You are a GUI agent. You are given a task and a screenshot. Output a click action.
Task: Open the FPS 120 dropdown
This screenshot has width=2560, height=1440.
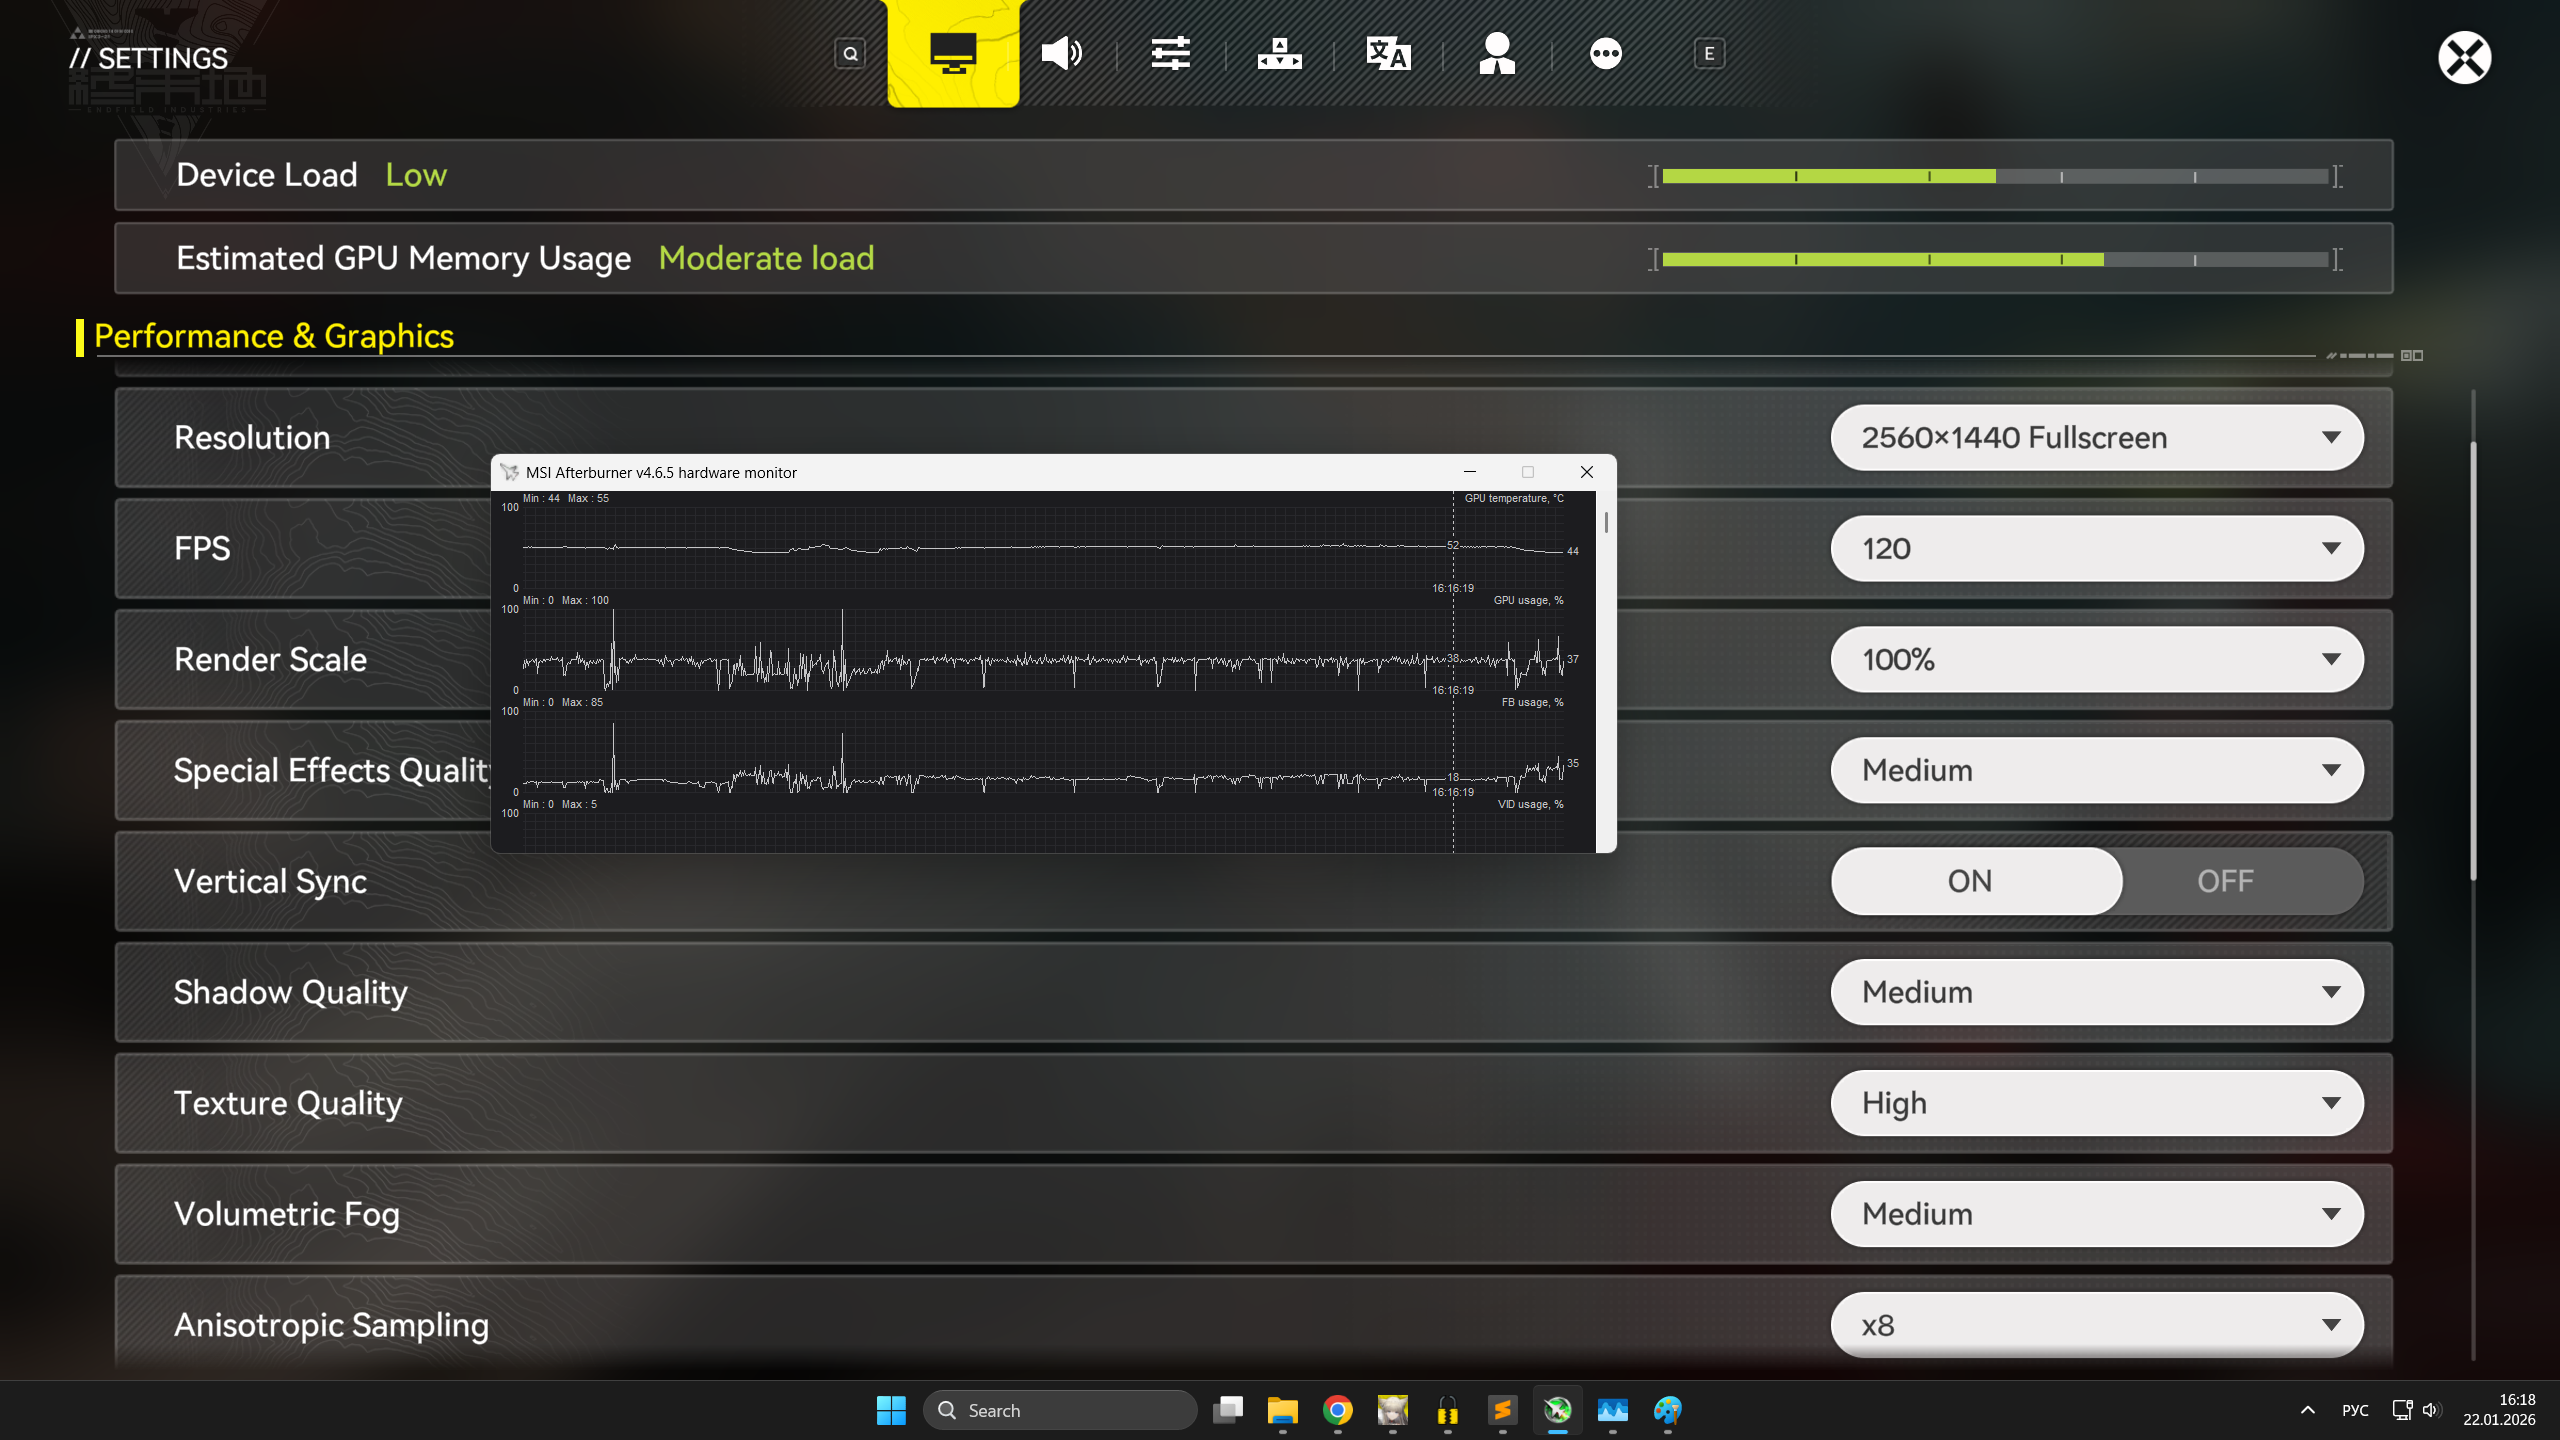point(2097,549)
